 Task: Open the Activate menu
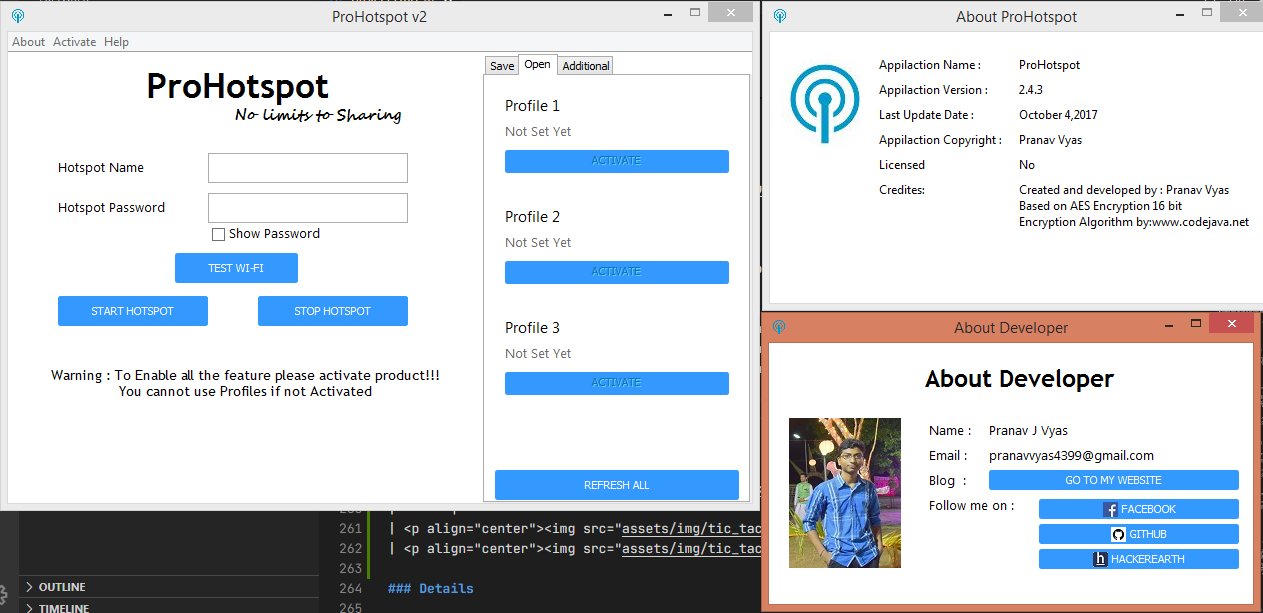click(75, 42)
